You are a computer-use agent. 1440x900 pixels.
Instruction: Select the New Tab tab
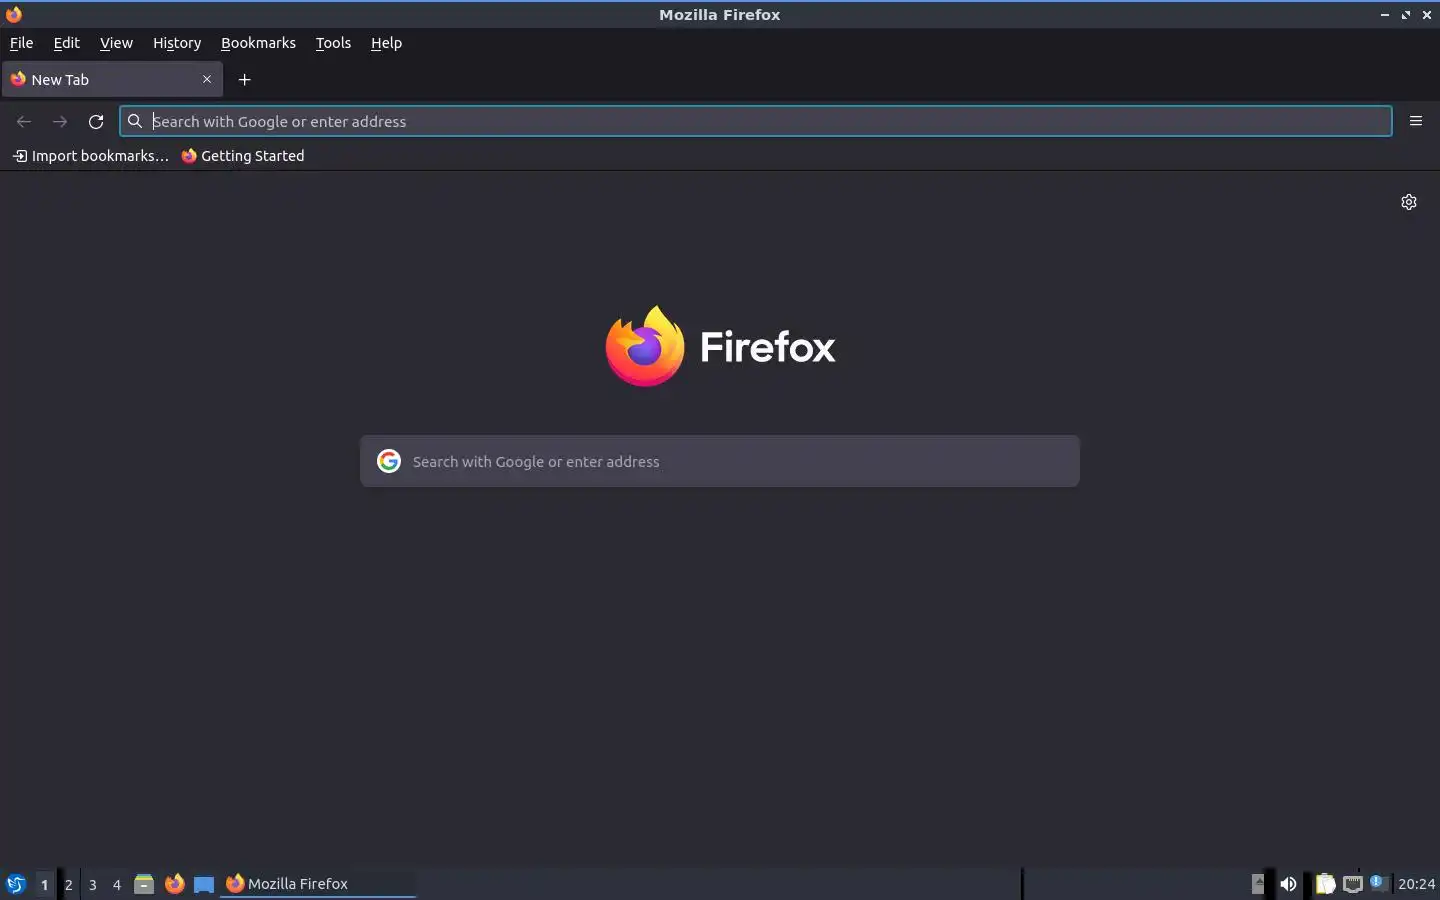coord(112,79)
